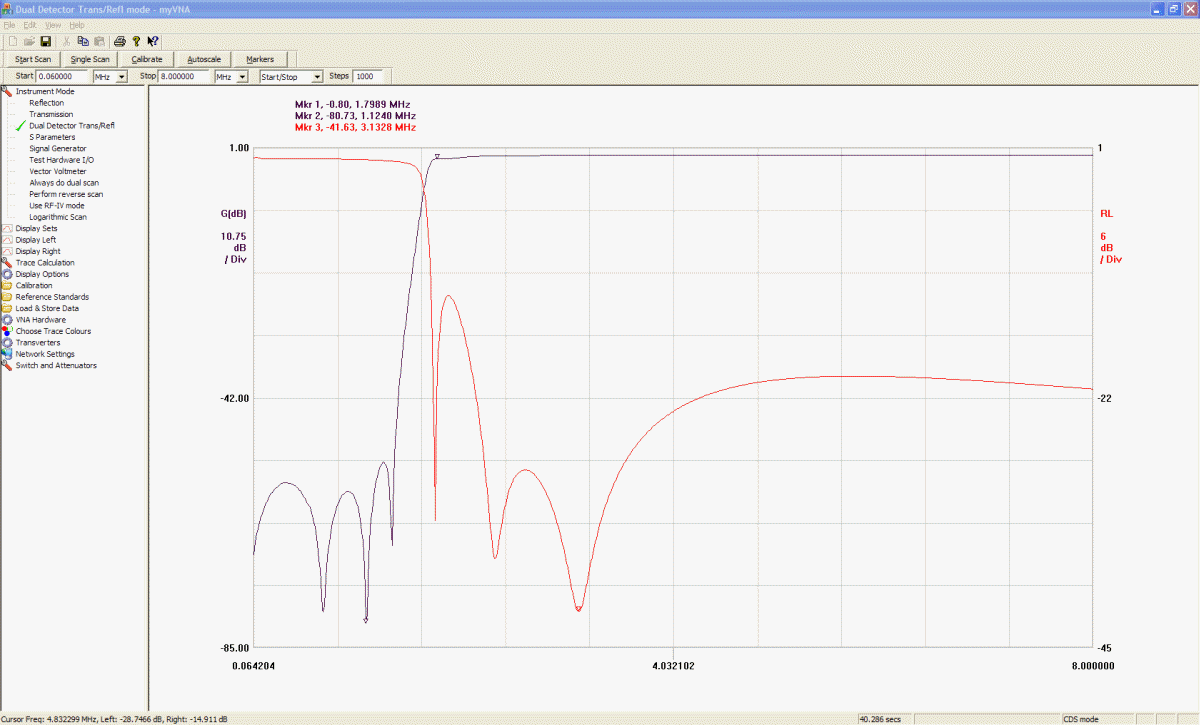Select Transmission instrument mode
Viewport: 1200px width, 725px height.
tap(51, 114)
